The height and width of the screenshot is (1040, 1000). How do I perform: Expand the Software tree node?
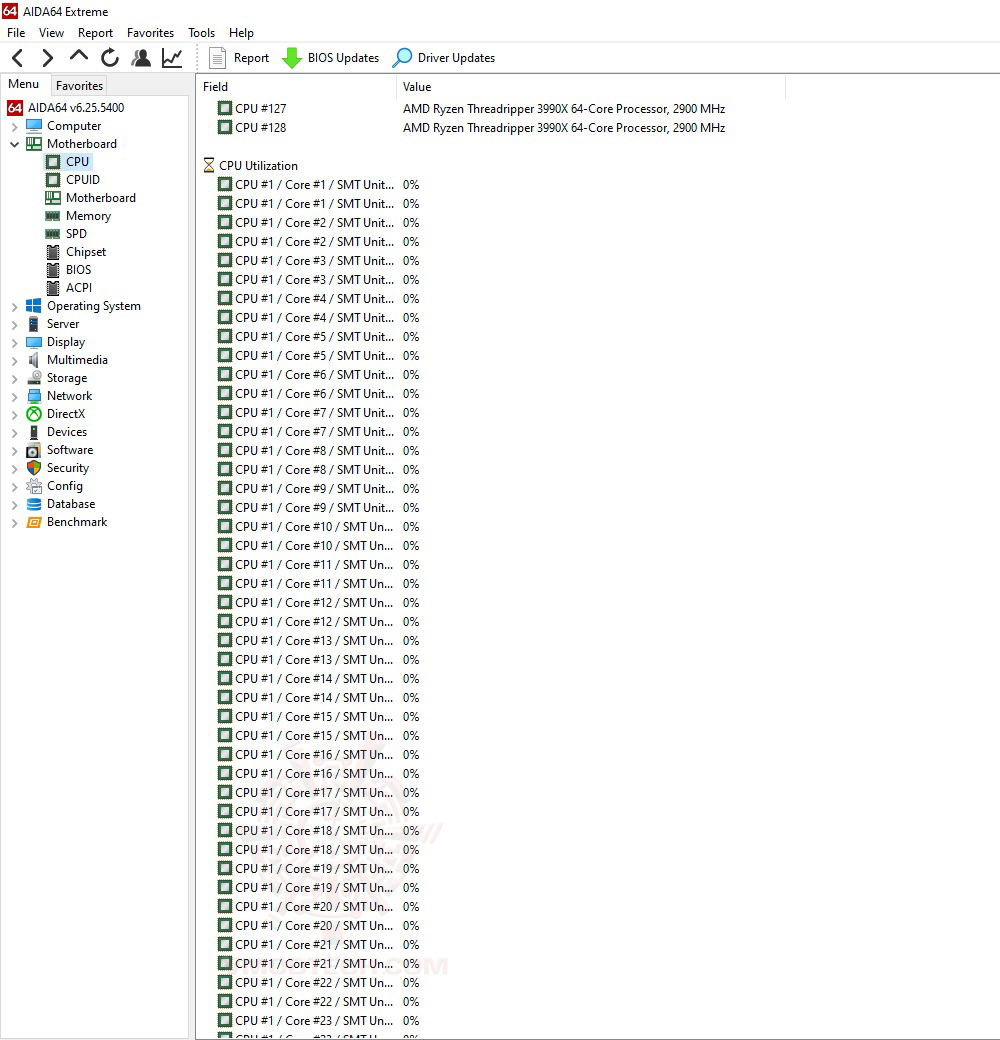(15, 450)
